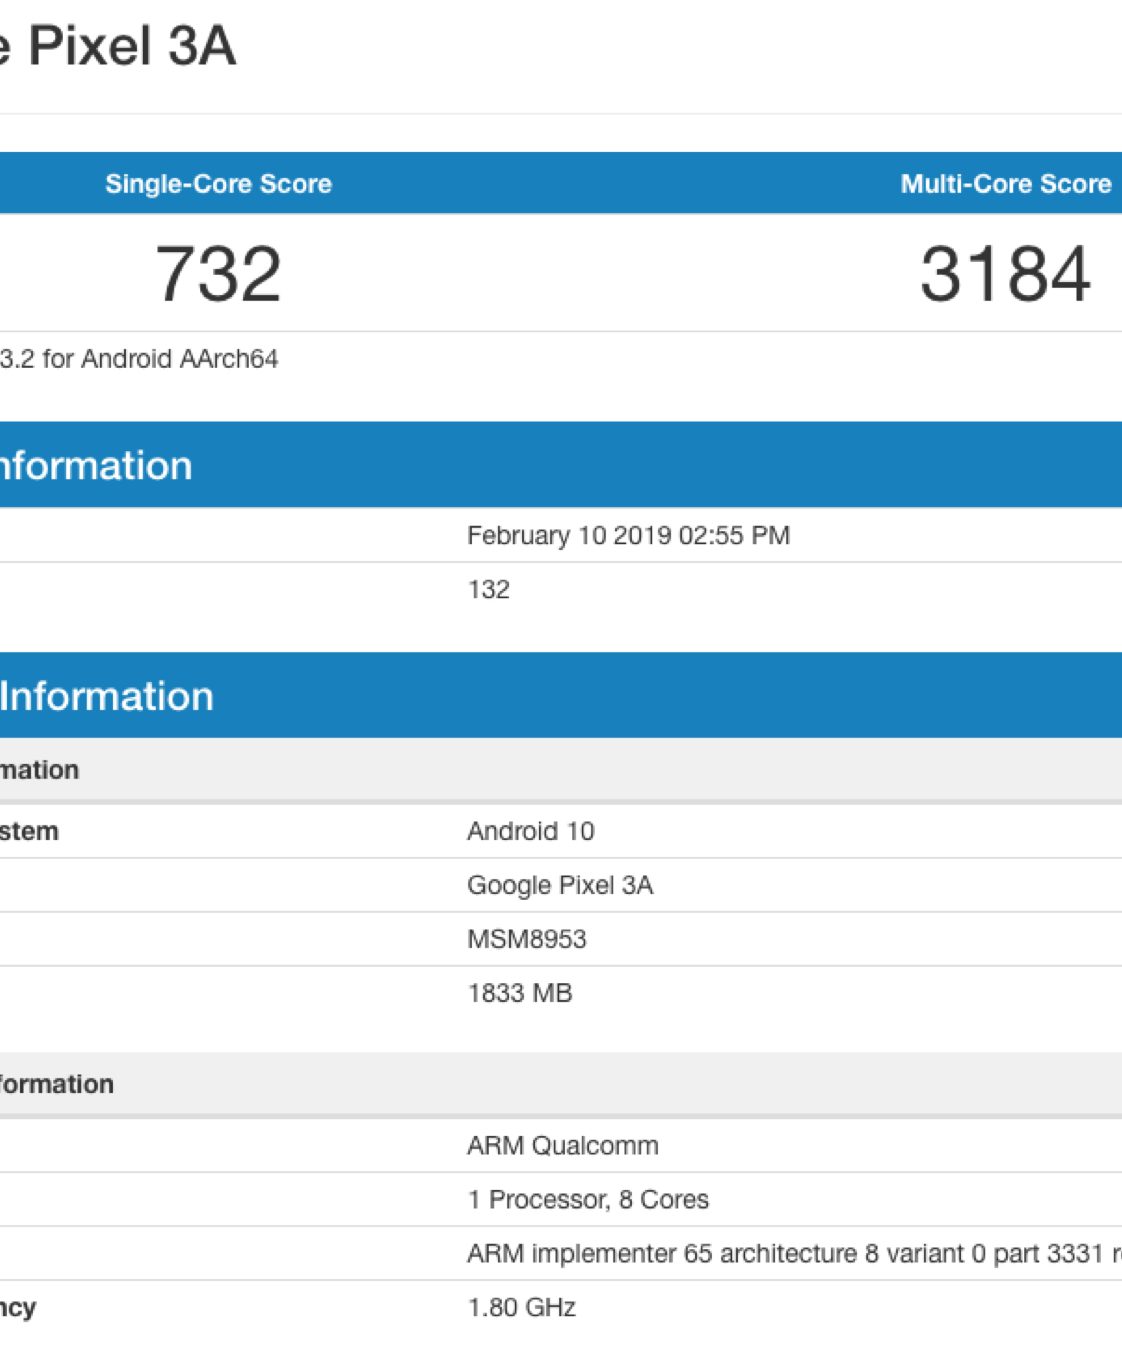Click the 1 Processor, 8 Cores text

pyautogui.click(x=588, y=1200)
